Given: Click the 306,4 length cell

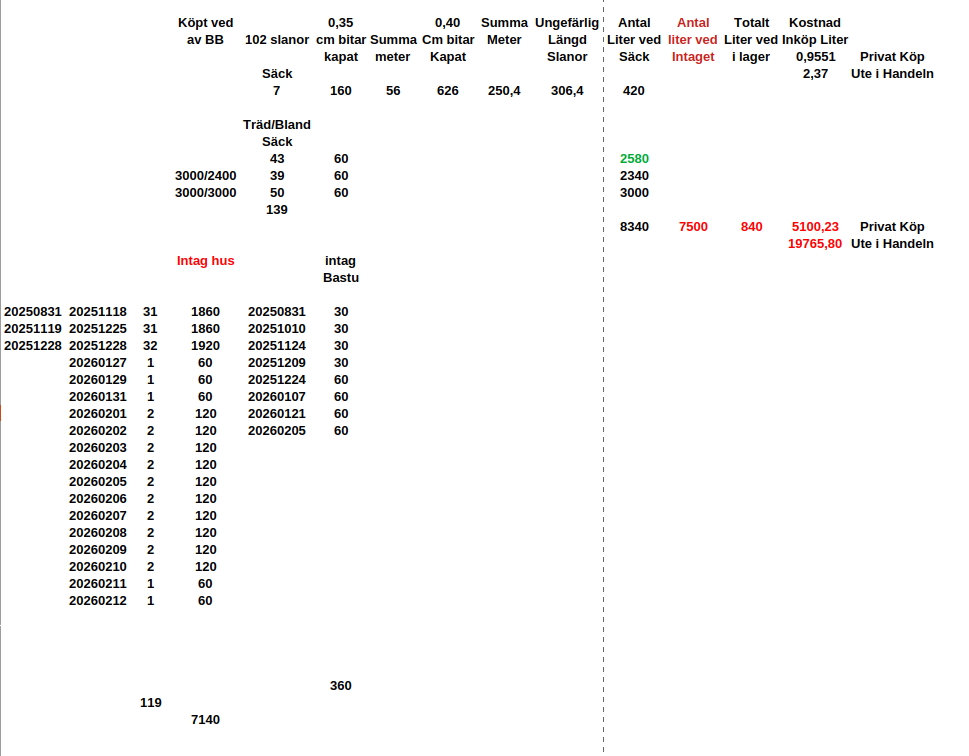Looking at the screenshot, I should pyautogui.click(x=567, y=91).
